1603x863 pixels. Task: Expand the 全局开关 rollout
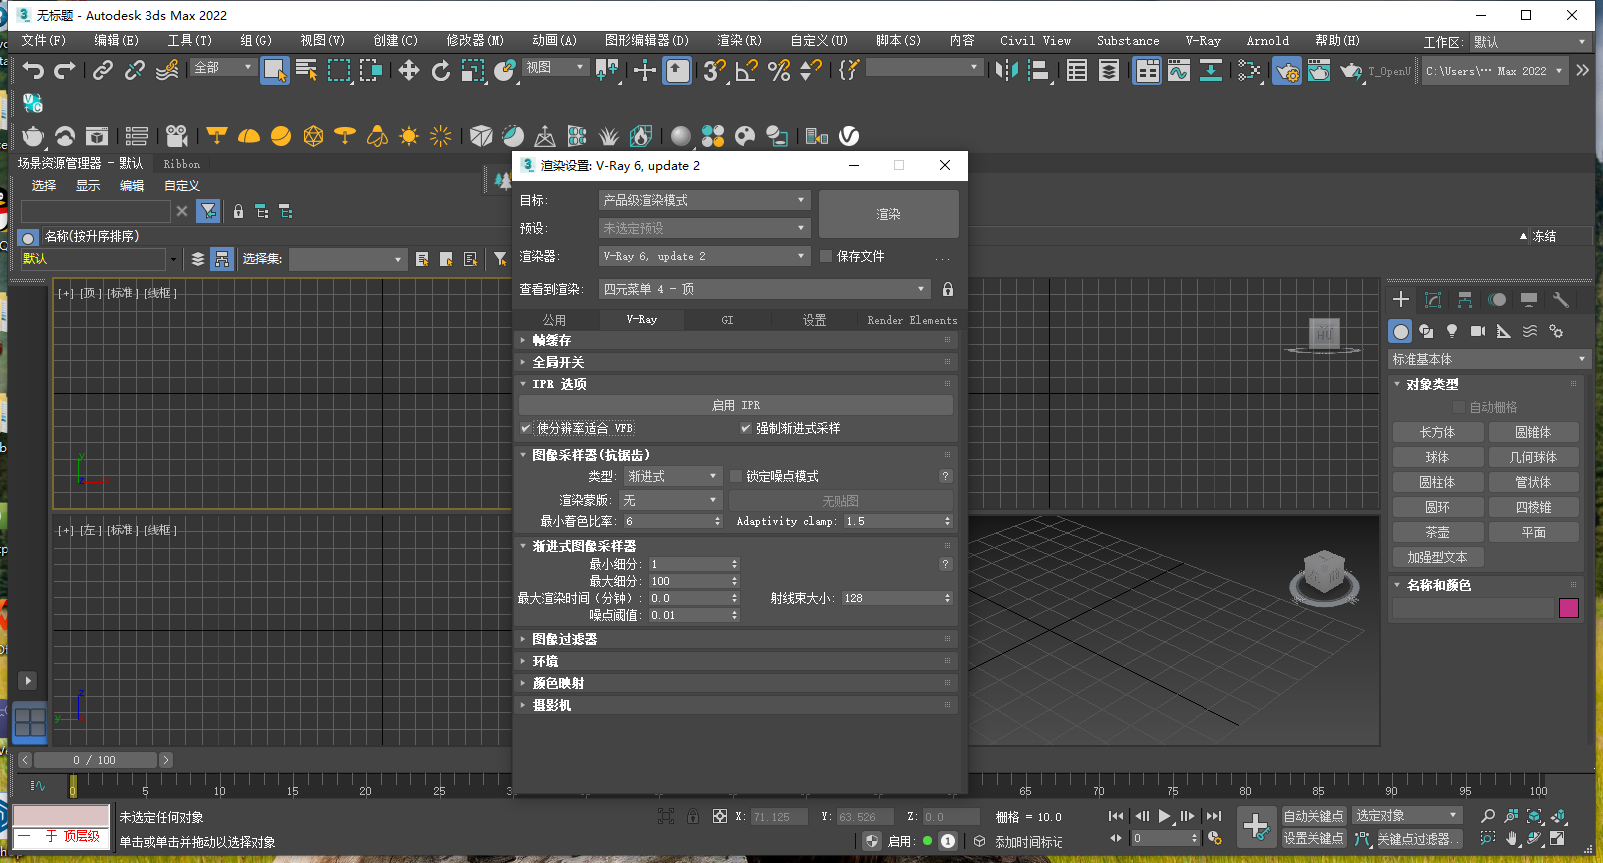(x=736, y=362)
